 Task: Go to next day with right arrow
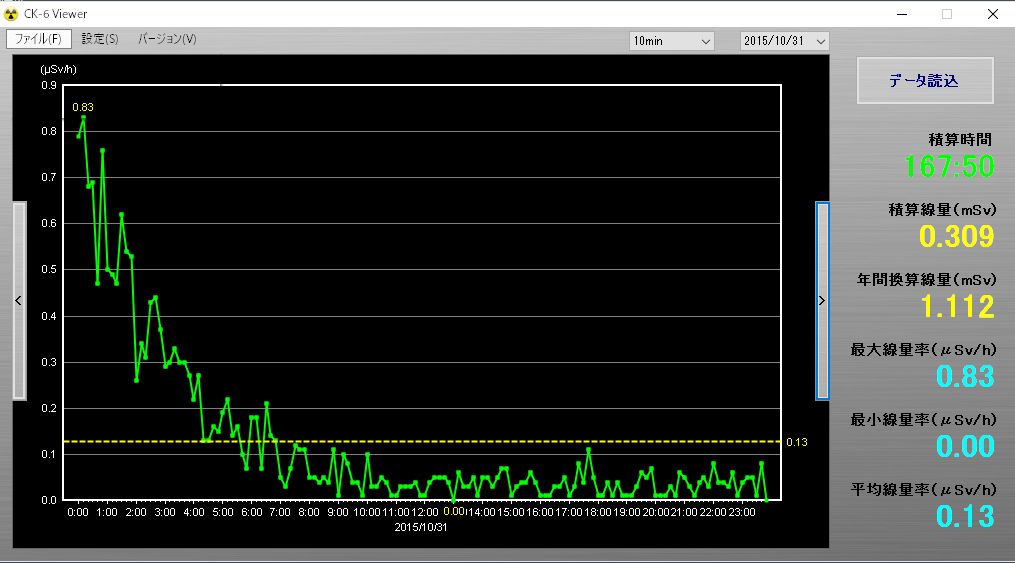pyautogui.click(x=822, y=300)
